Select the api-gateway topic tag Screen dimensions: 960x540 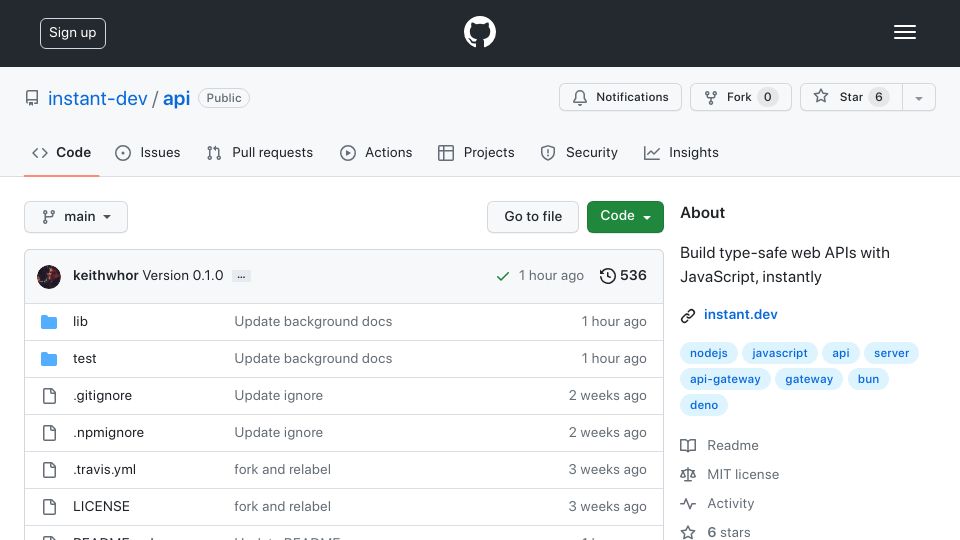725,379
